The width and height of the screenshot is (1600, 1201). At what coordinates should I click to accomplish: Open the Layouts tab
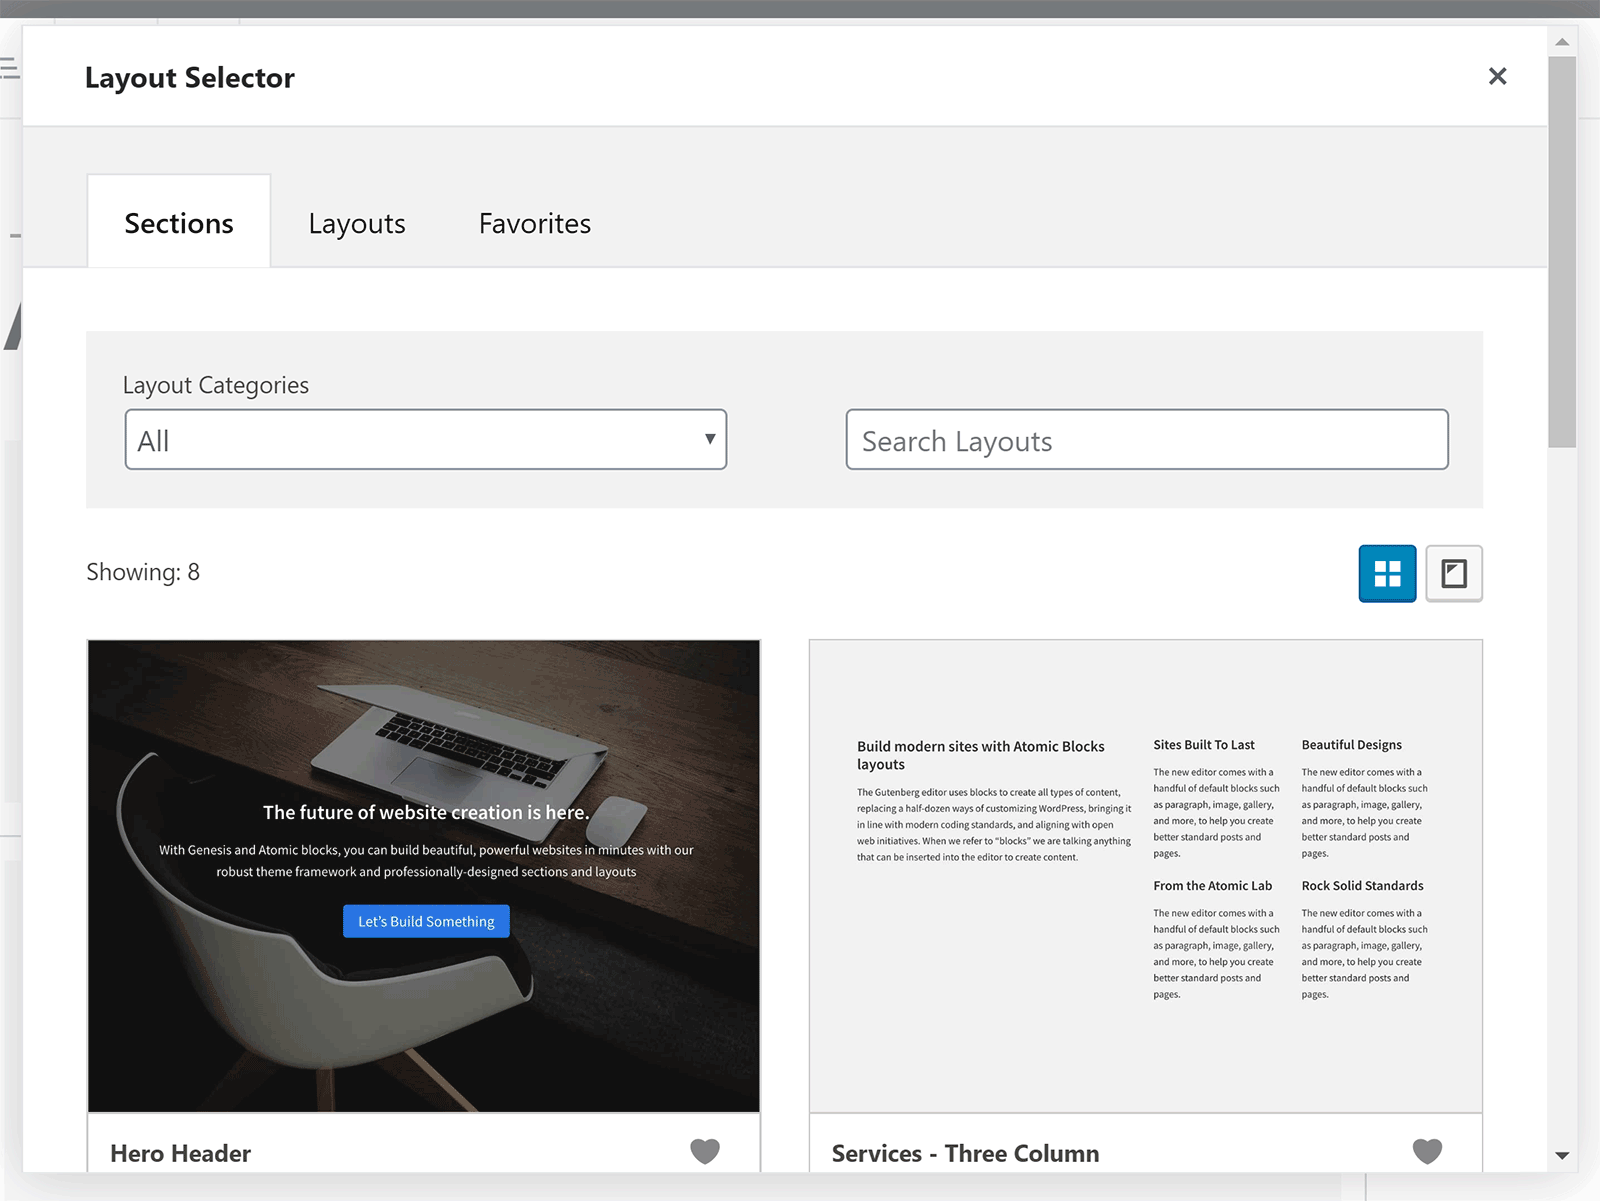pyautogui.click(x=357, y=223)
